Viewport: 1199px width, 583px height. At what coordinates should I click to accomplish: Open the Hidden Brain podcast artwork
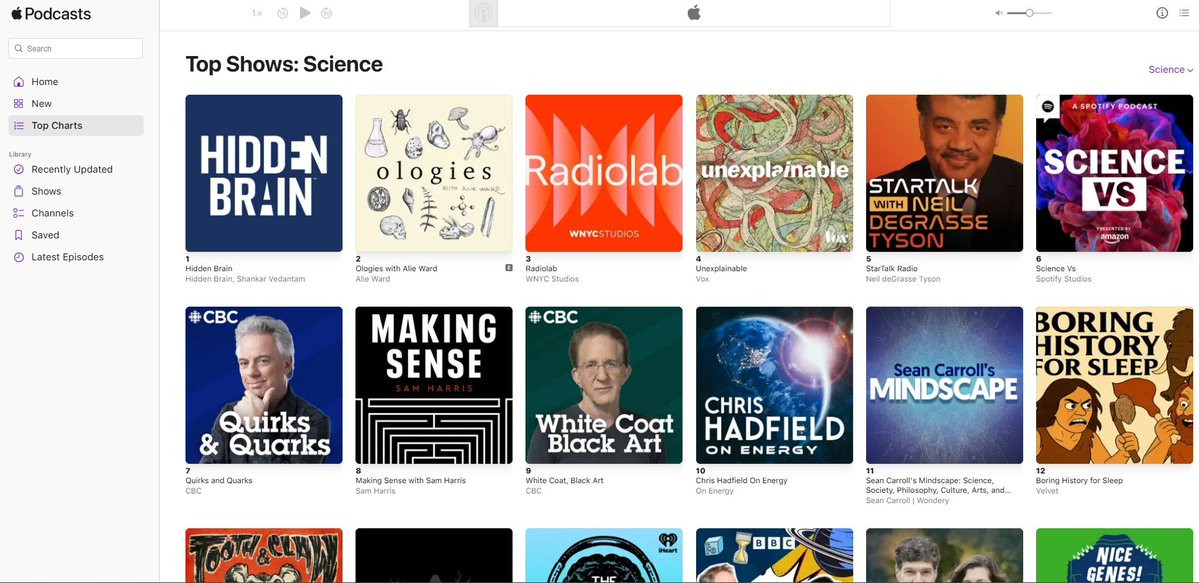click(x=264, y=173)
